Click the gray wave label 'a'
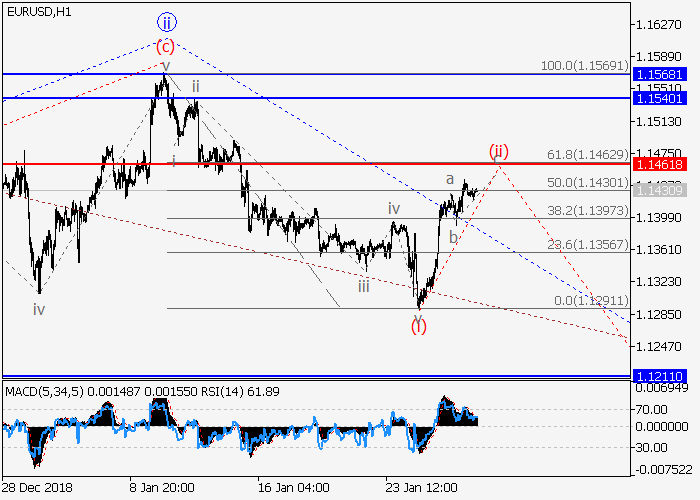This screenshot has height=500, width=700. (x=450, y=179)
